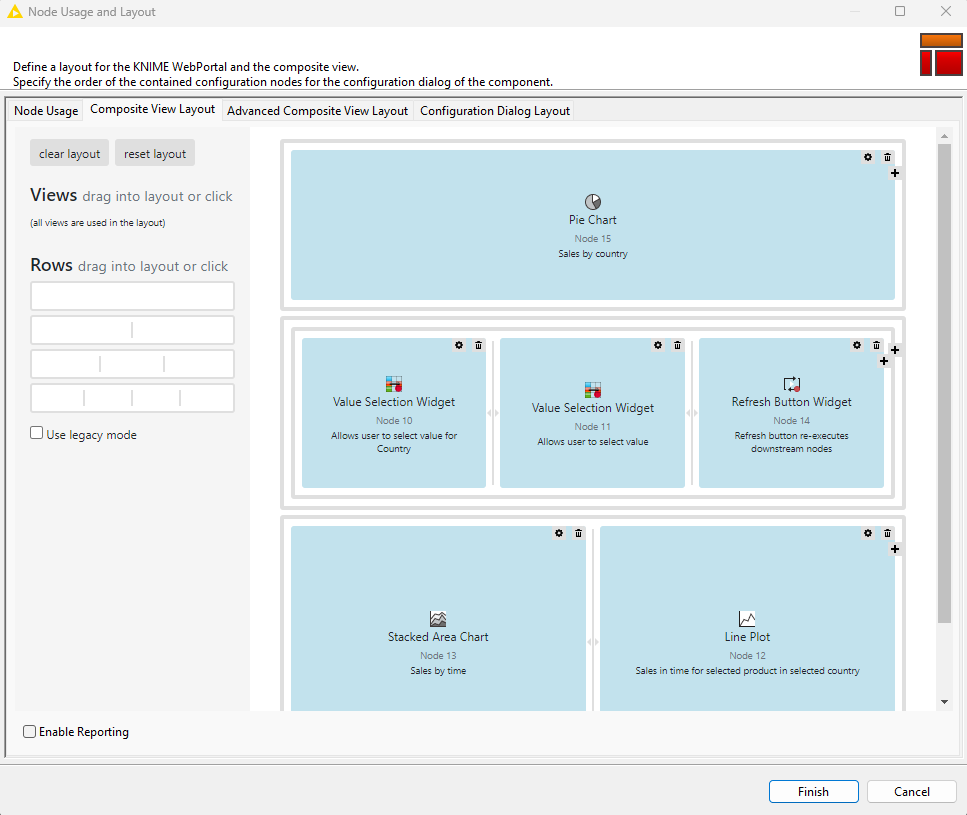
Task: Open the Configuration Dialog Layout tab
Action: tap(494, 111)
